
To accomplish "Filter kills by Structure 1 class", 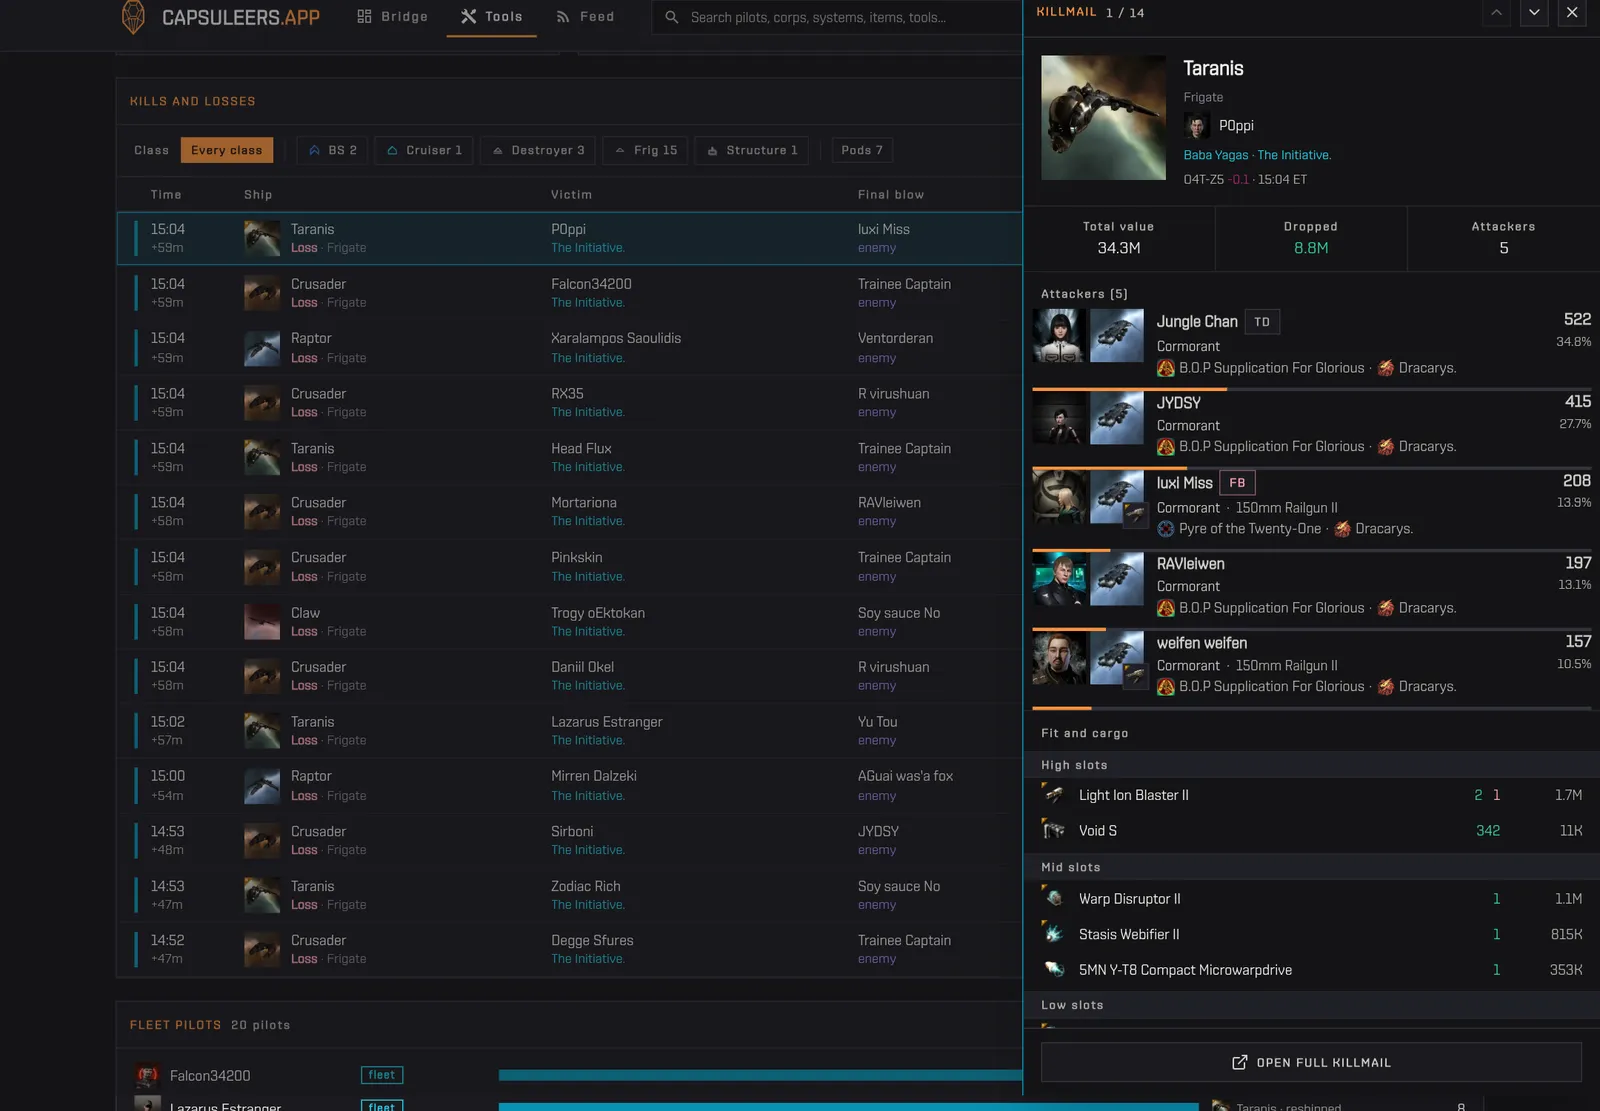I will [x=752, y=150].
